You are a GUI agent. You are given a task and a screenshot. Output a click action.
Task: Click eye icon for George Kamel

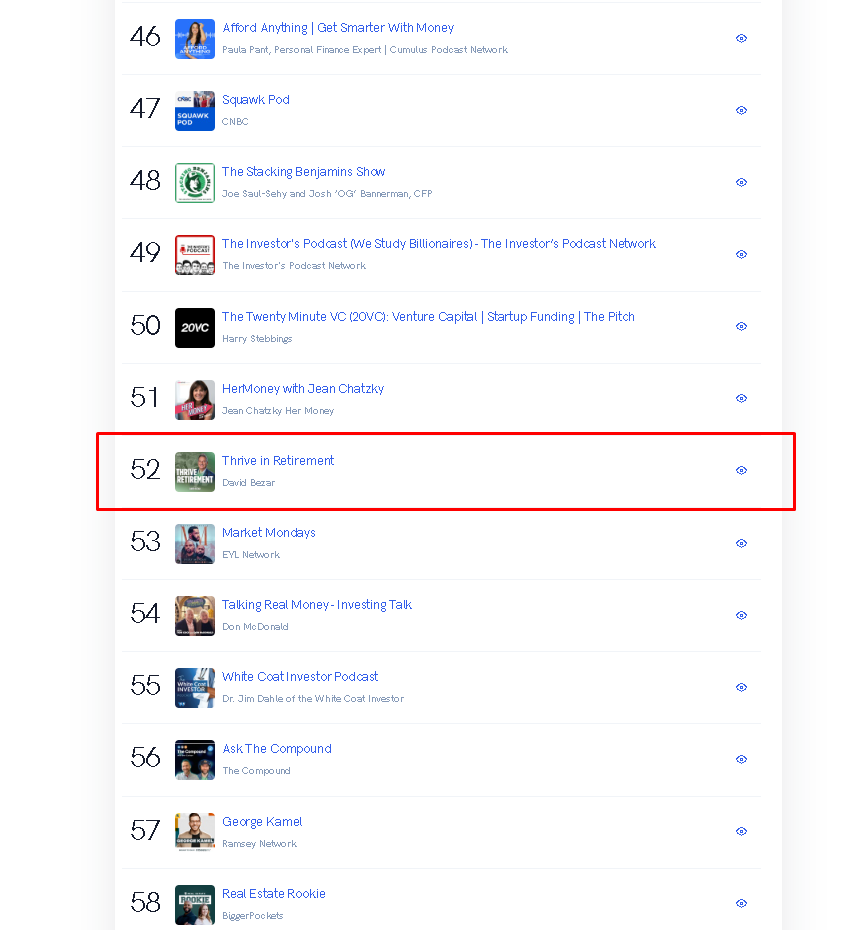click(x=741, y=832)
